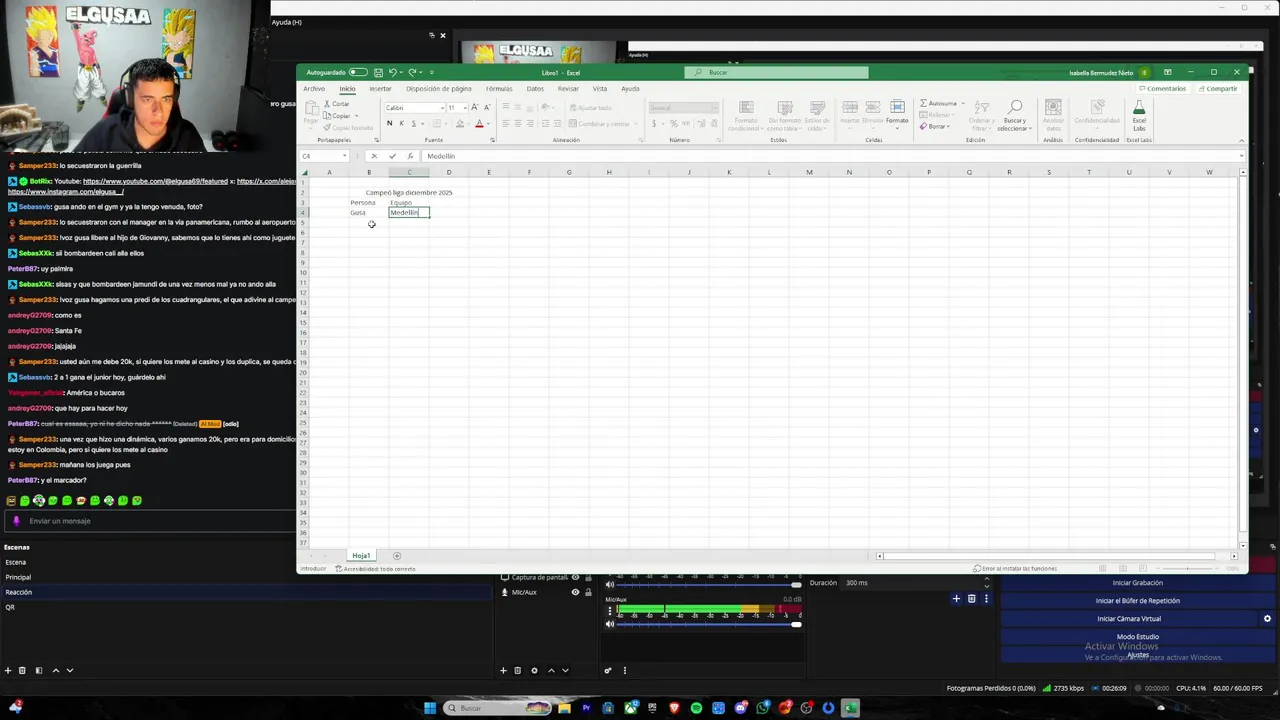Viewport: 1280px width, 720px height.
Task: Click the Ayuda ribbon tab
Action: click(630, 89)
